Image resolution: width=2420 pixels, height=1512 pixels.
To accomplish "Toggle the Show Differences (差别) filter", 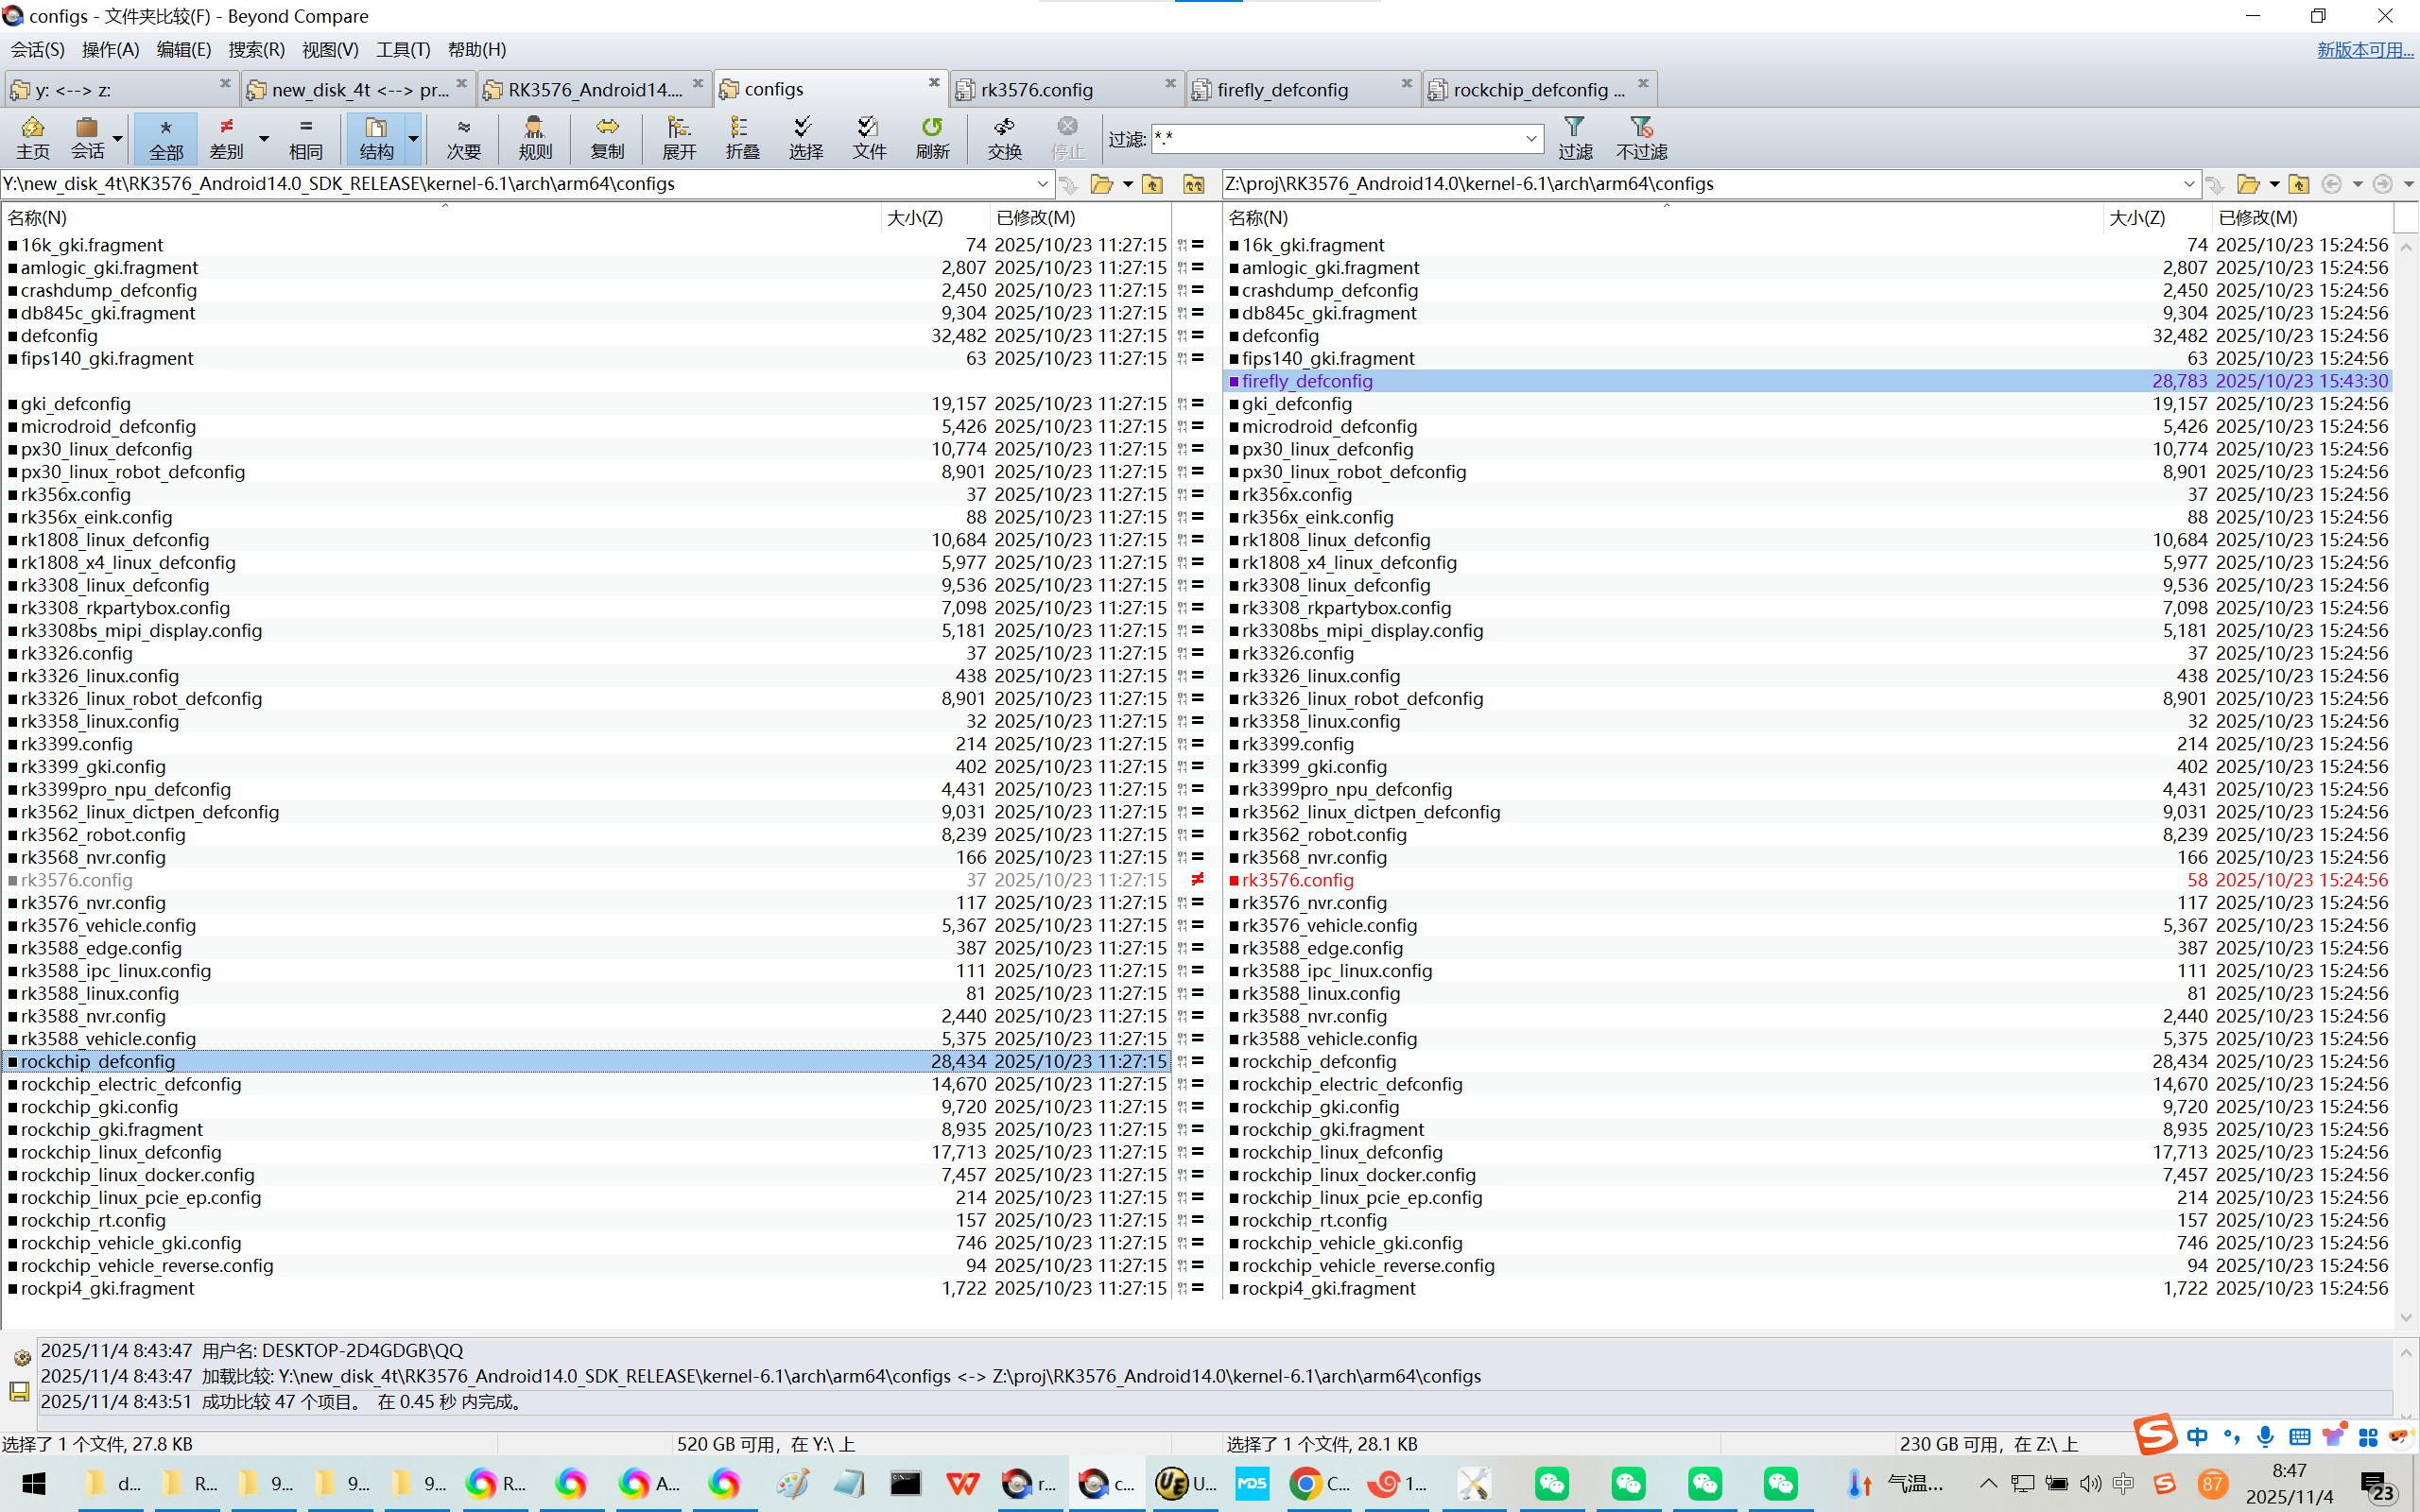I will click(x=226, y=137).
